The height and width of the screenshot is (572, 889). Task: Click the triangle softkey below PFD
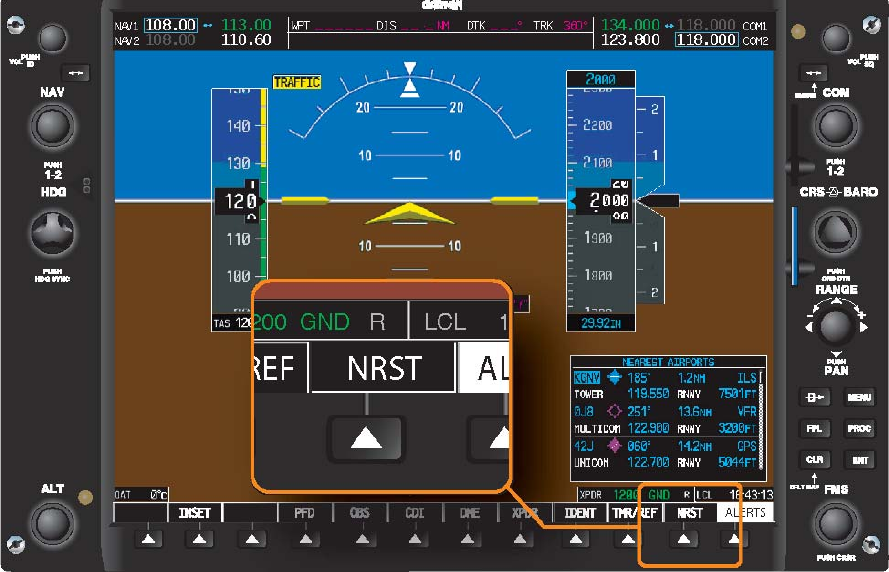(x=306, y=539)
